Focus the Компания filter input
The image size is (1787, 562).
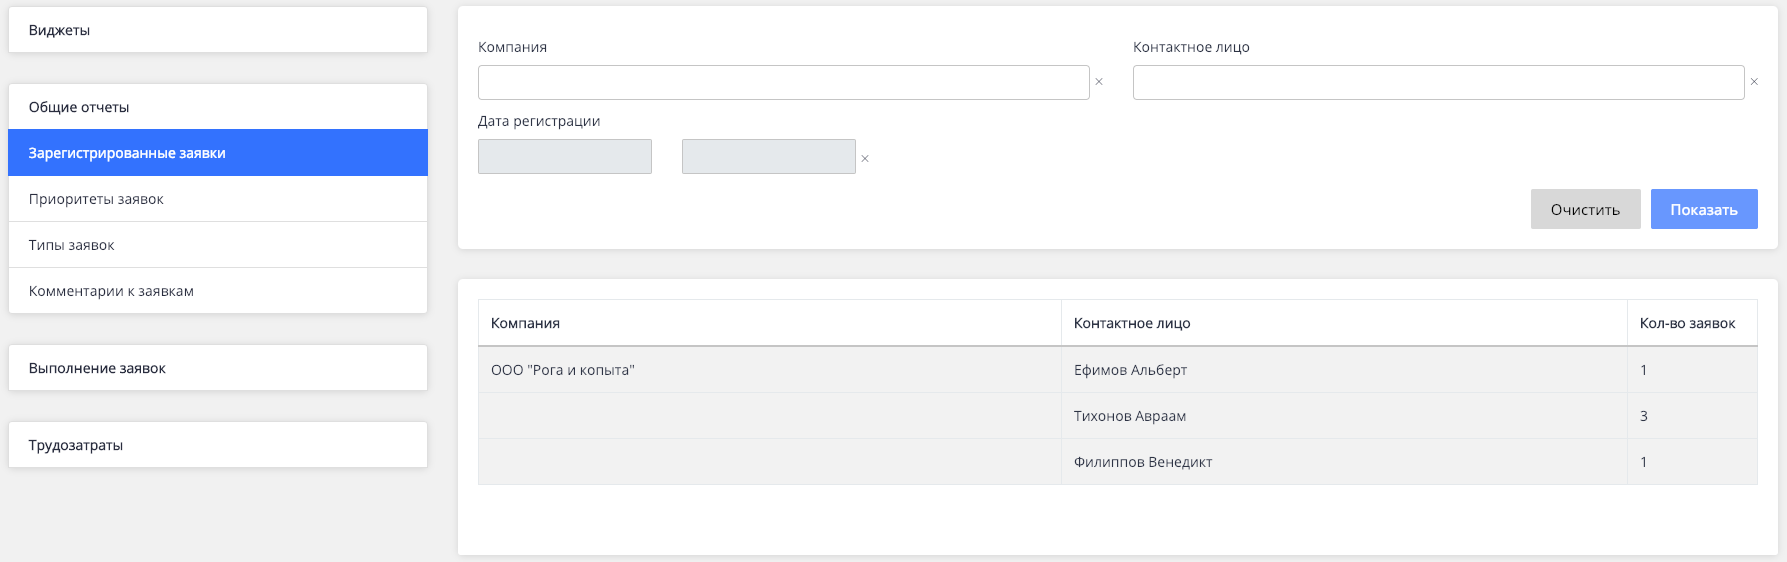tap(783, 82)
